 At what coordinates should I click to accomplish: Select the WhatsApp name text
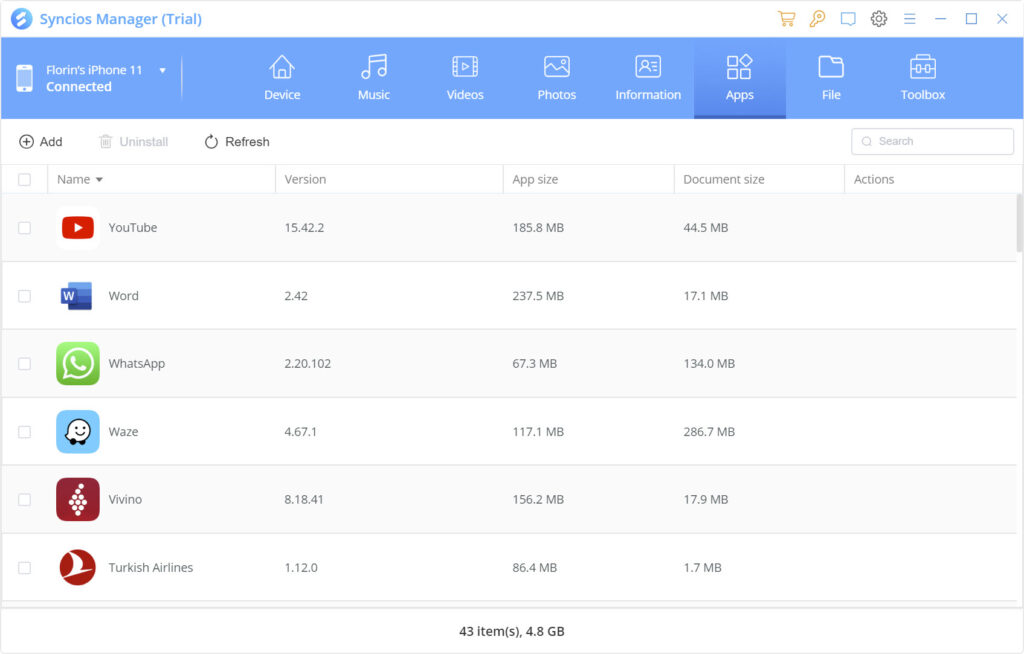pyautogui.click(x=136, y=363)
